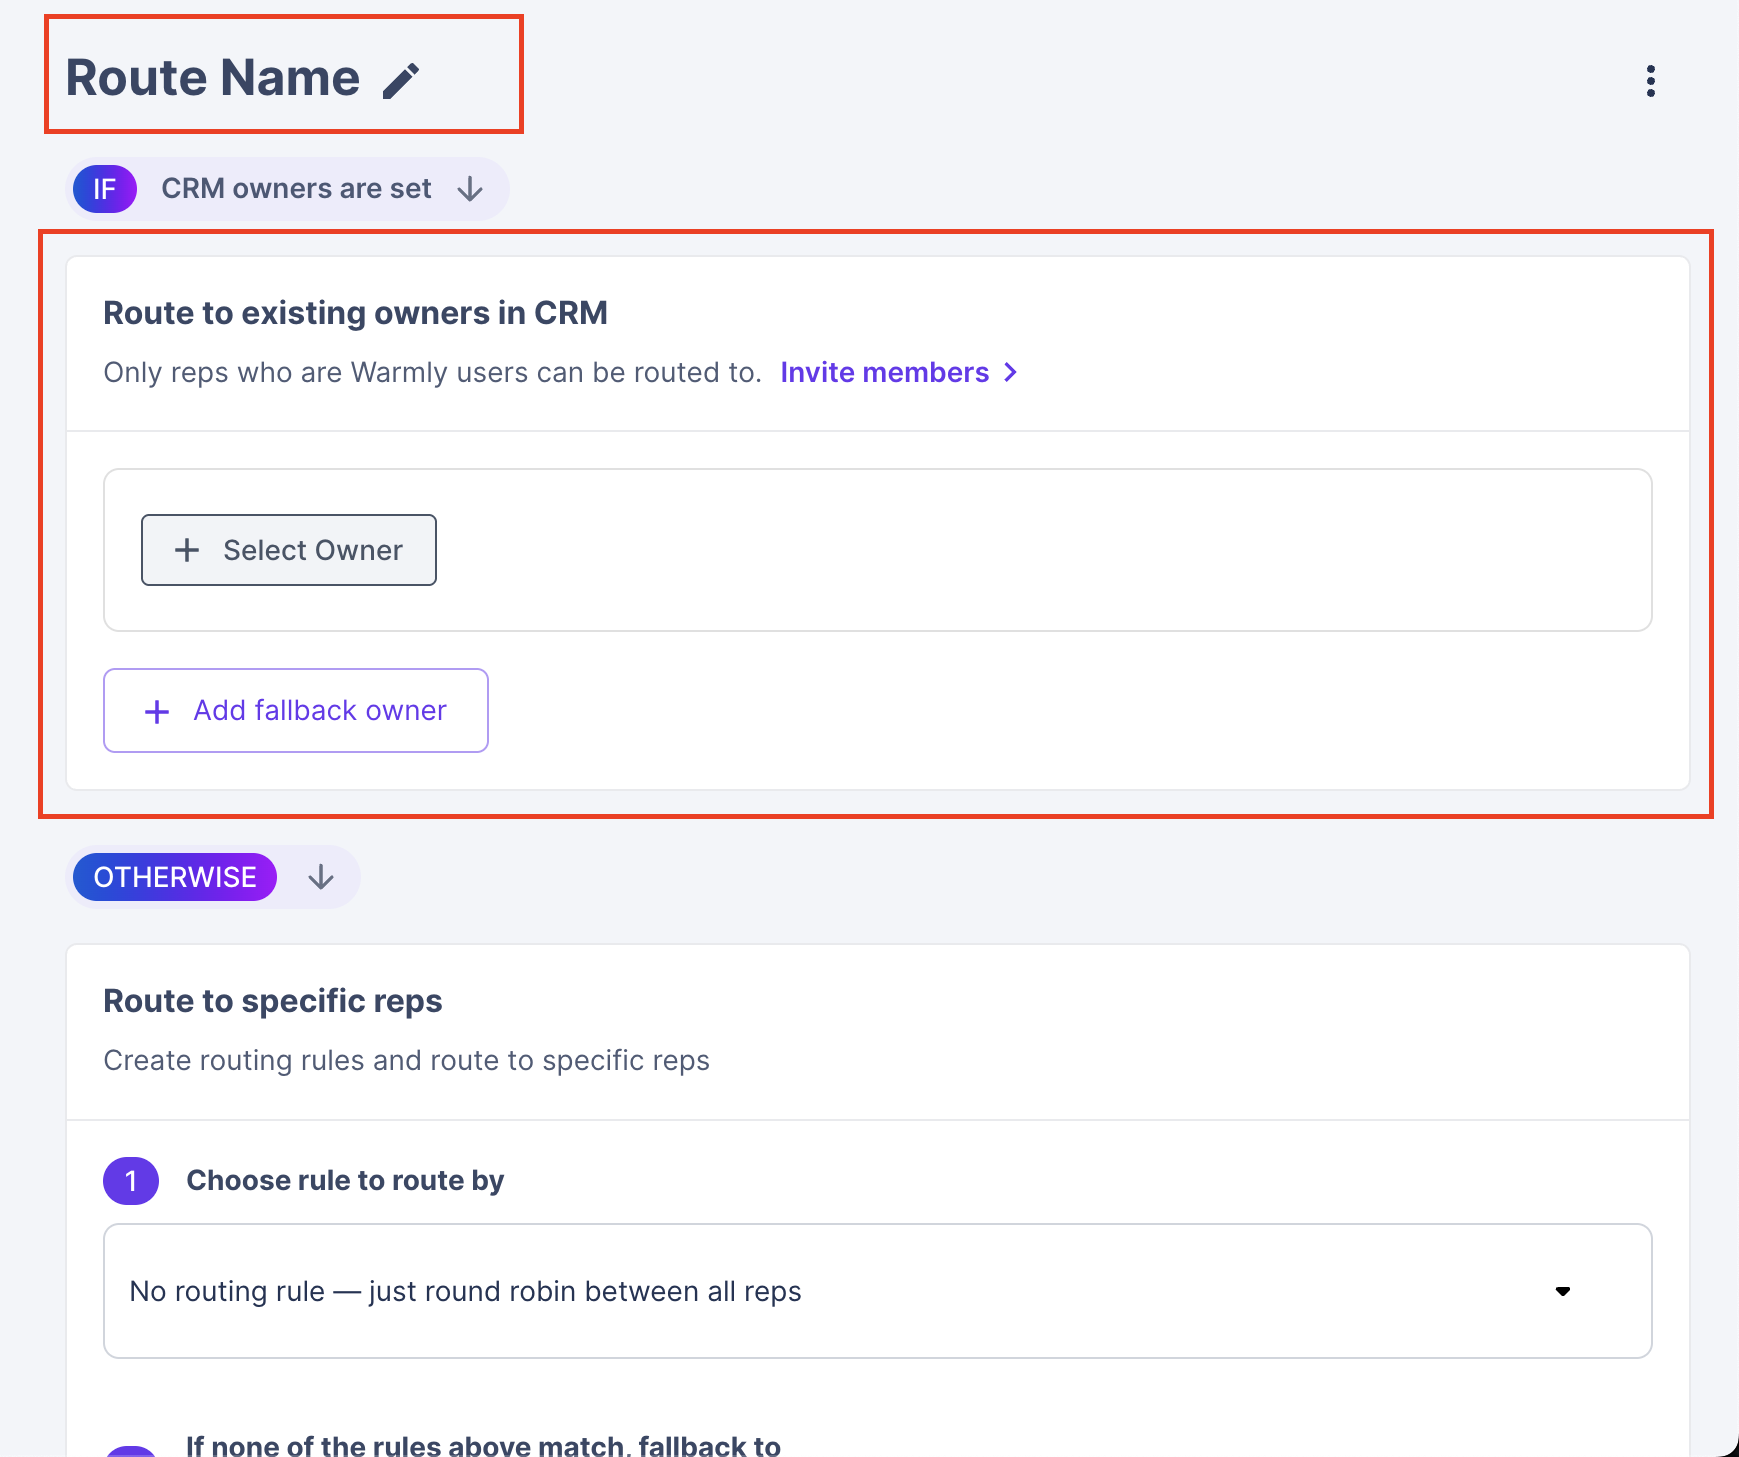
Task: Click the OTHERWISE pill label
Action: pos(175,877)
